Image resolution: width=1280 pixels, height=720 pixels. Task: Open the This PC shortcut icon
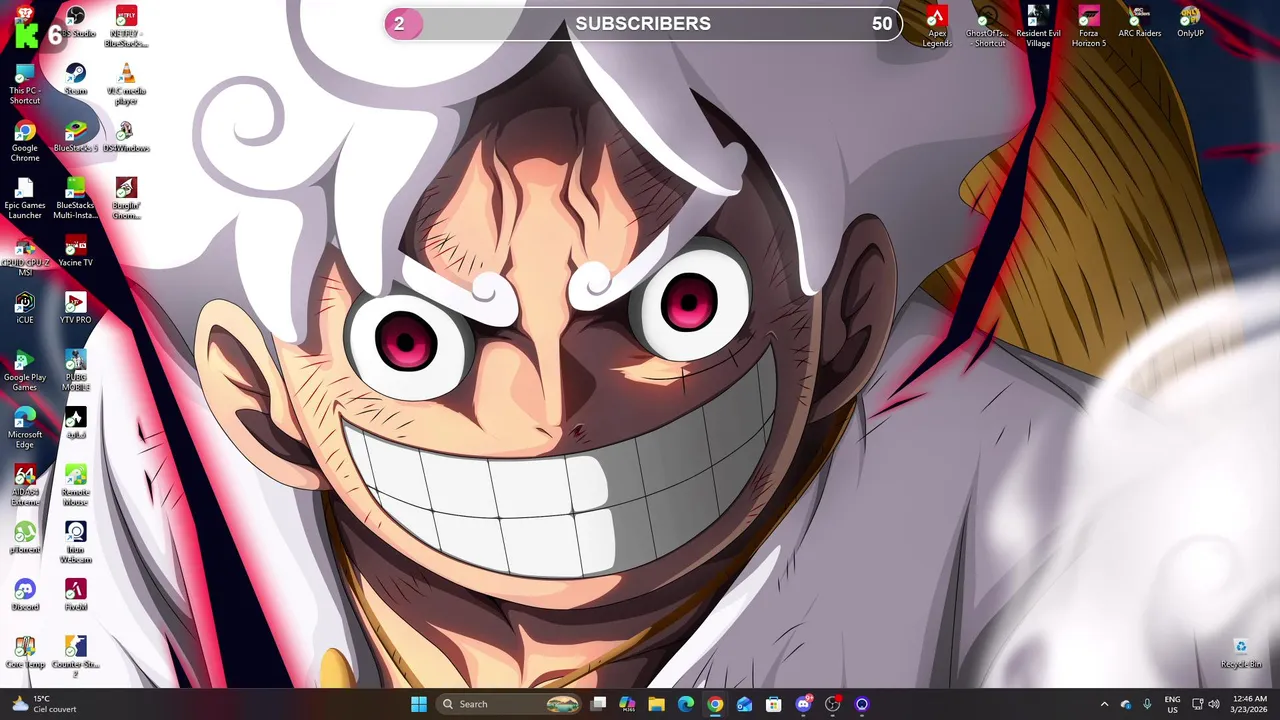(x=25, y=84)
